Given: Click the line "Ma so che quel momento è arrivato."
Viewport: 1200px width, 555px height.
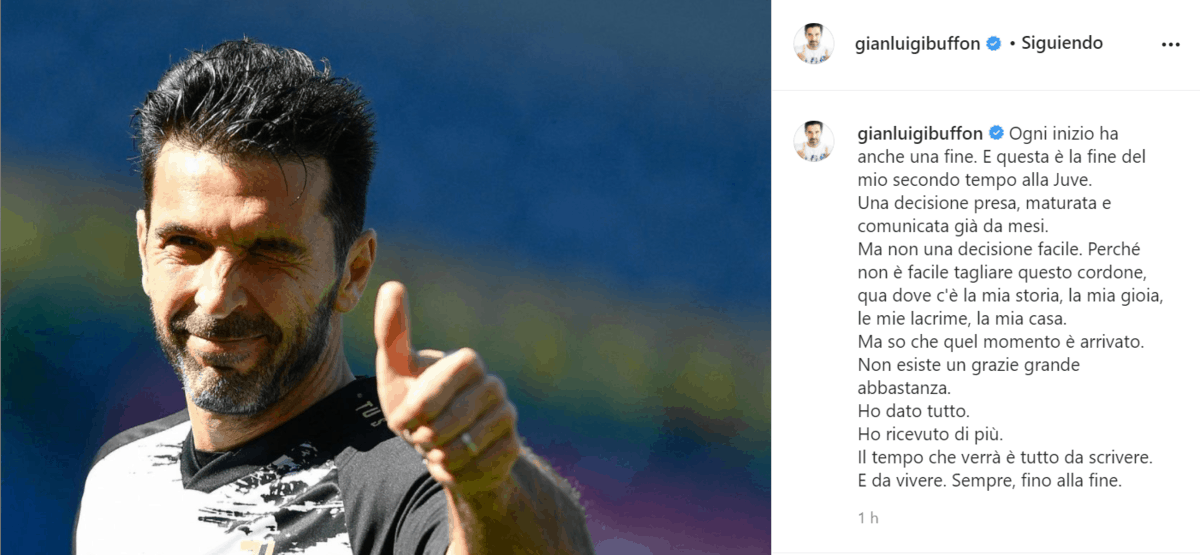Looking at the screenshot, I should (1000, 342).
